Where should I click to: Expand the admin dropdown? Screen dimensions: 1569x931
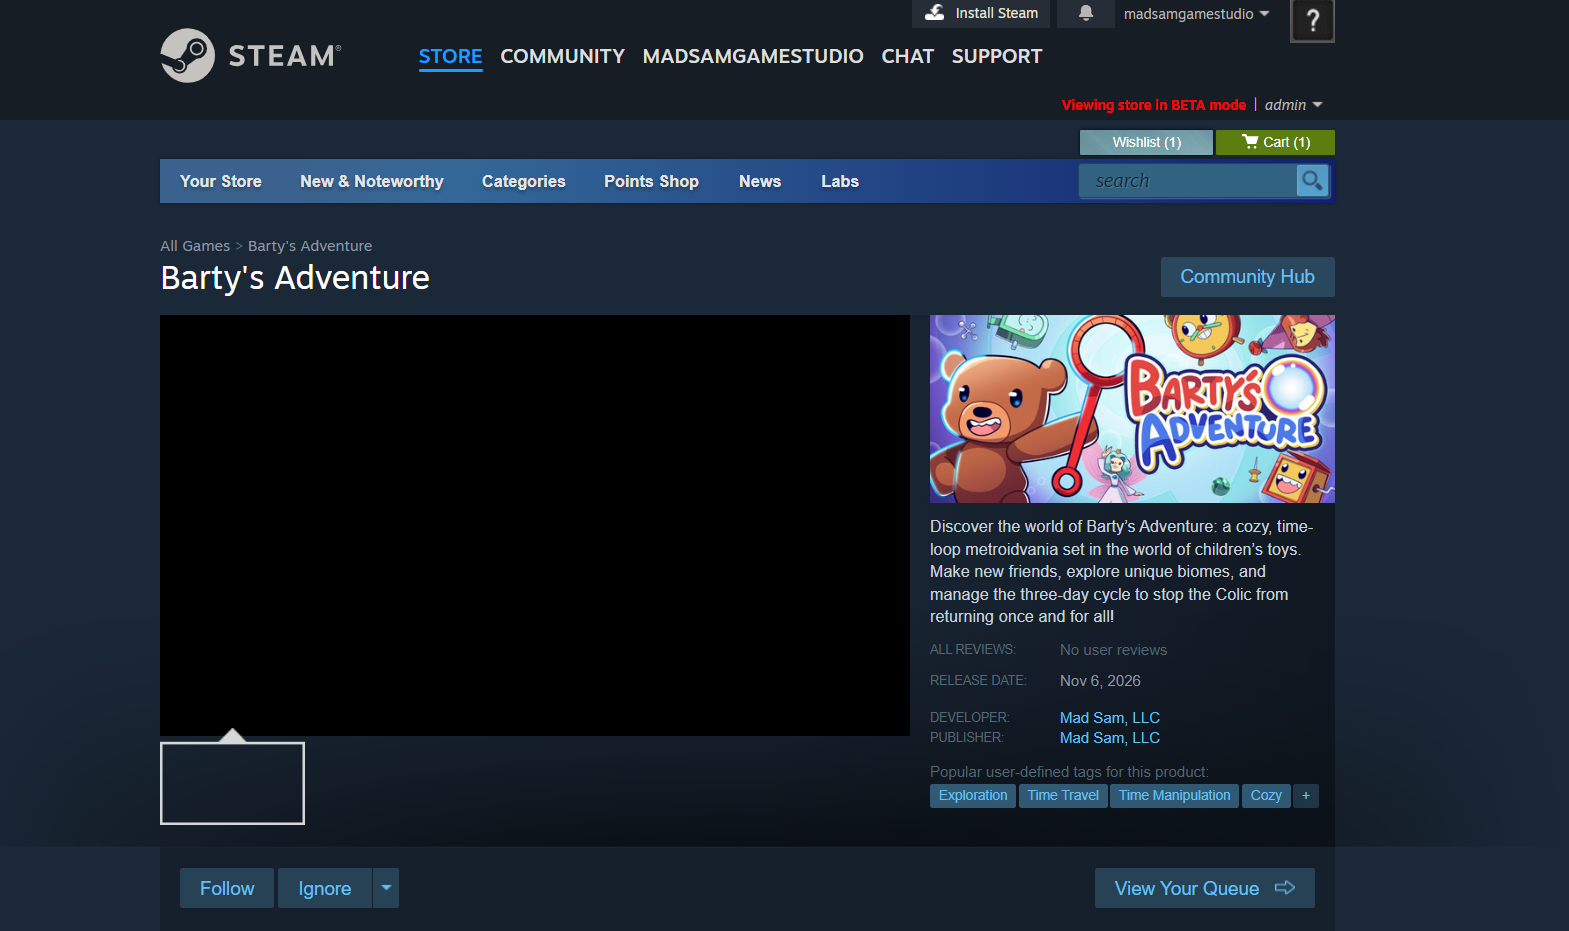(x=1293, y=105)
